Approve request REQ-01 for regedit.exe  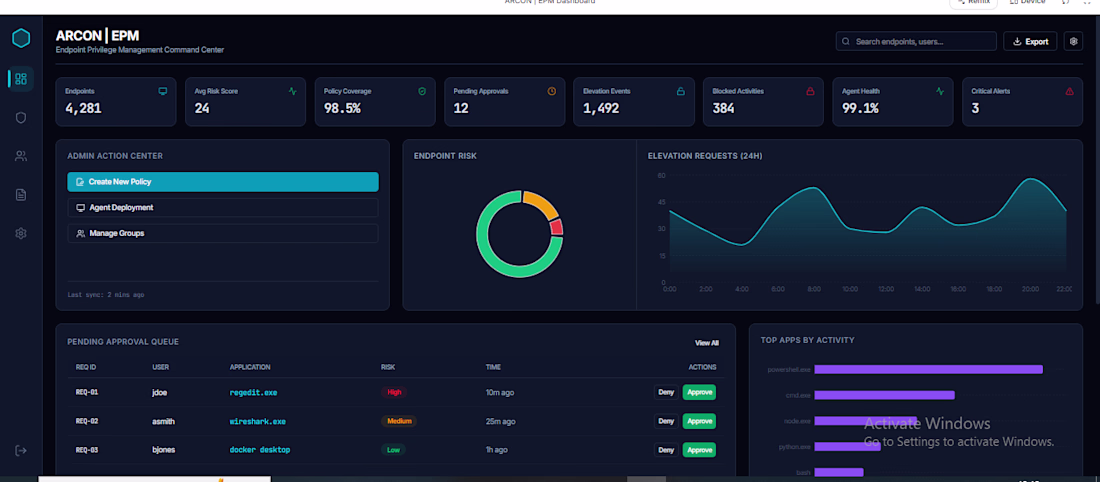coord(699,392)
